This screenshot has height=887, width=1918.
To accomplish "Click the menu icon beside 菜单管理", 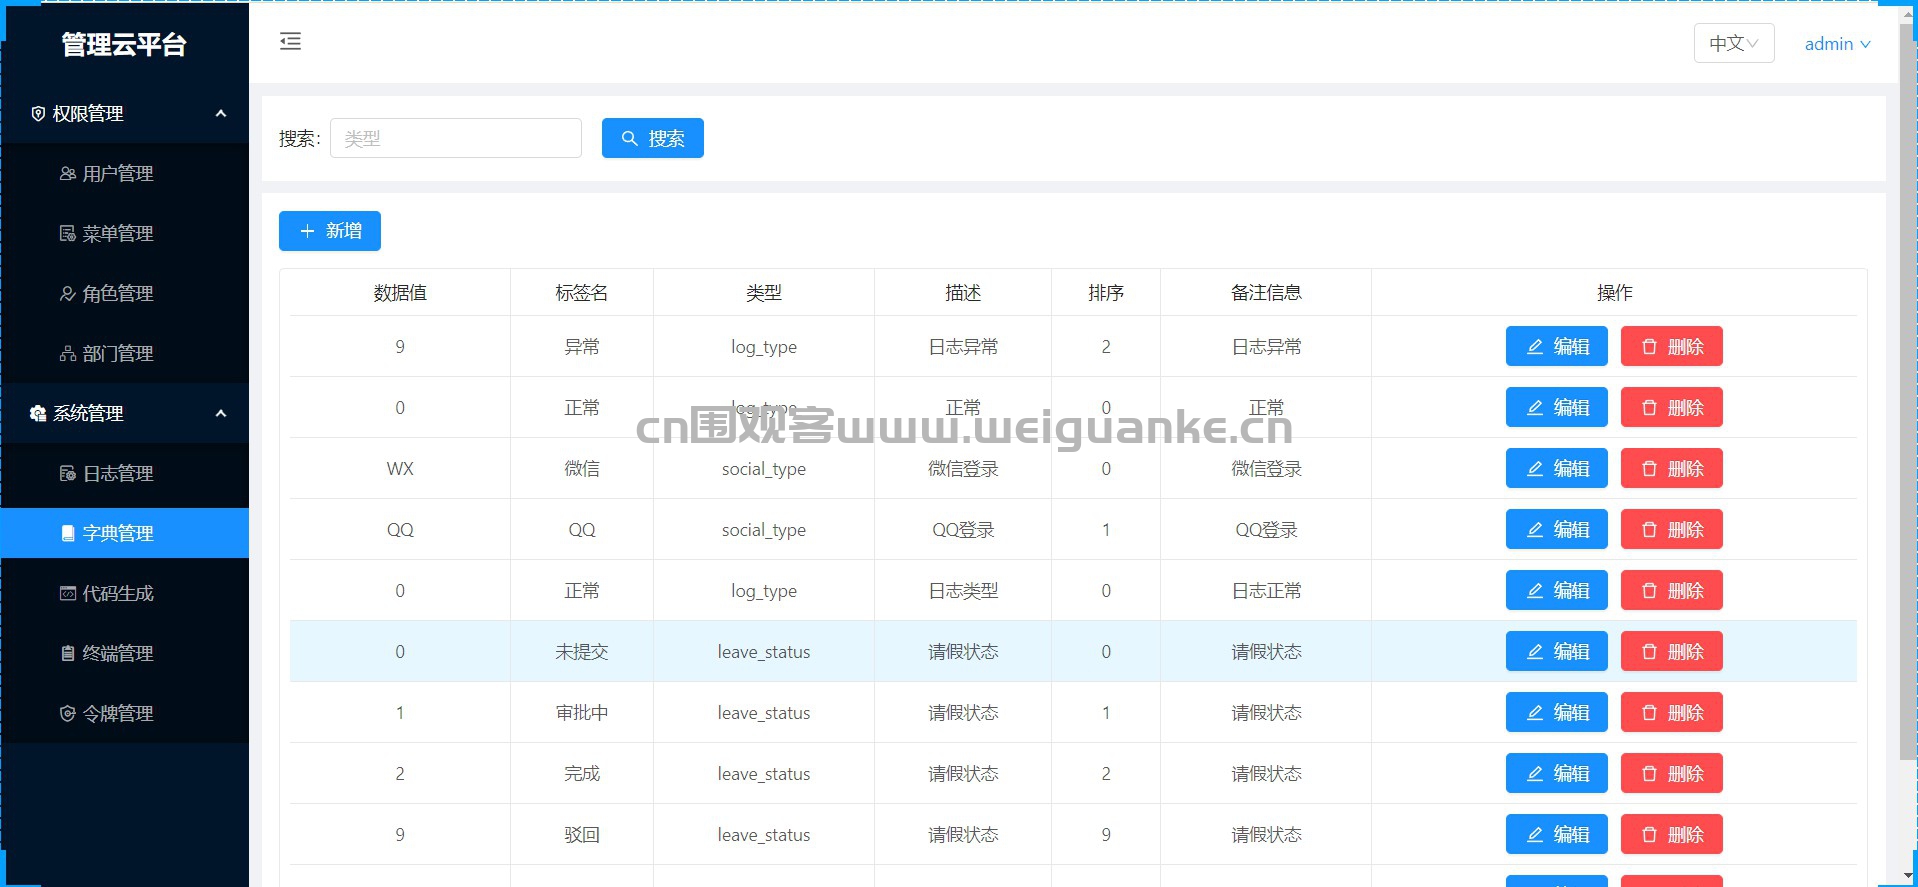I will (68, 233).
